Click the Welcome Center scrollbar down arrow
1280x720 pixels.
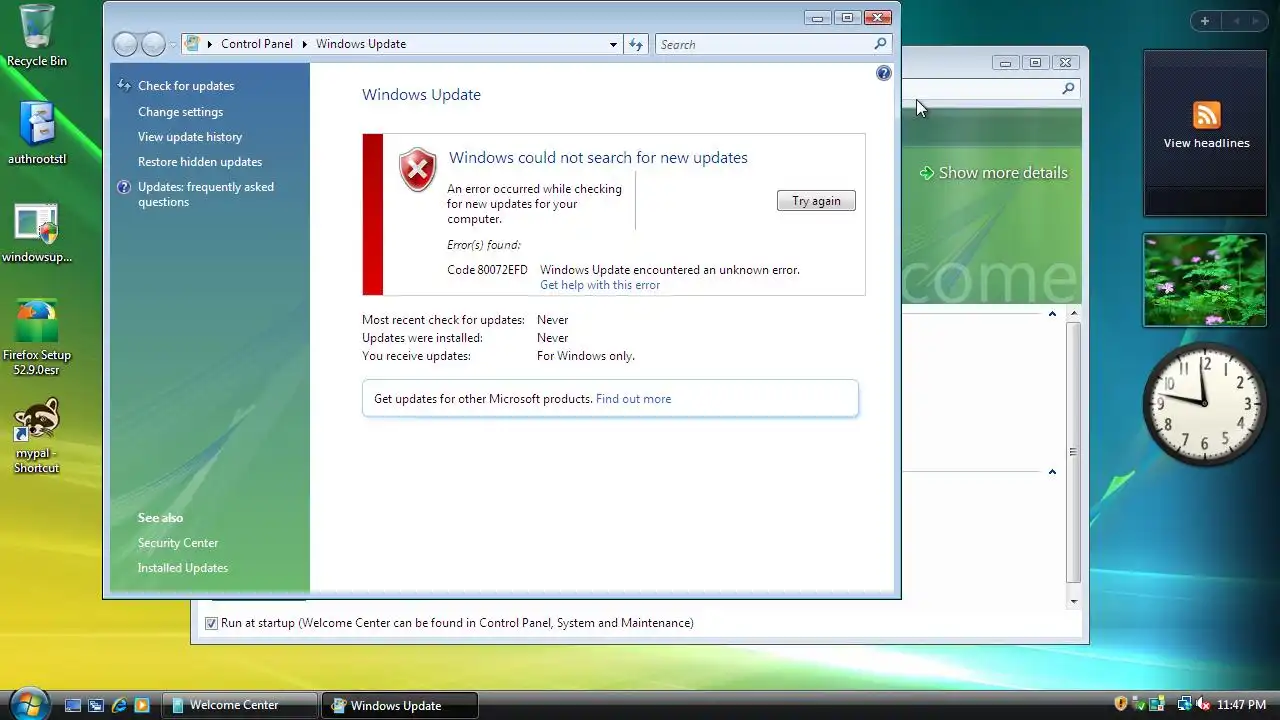click(1074, 602)
